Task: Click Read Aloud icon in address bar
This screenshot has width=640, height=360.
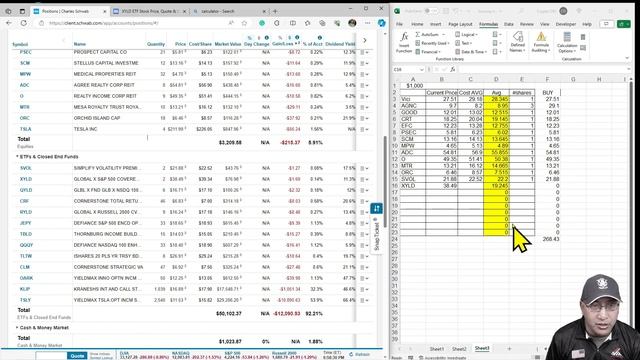Action: click(231, 23)
